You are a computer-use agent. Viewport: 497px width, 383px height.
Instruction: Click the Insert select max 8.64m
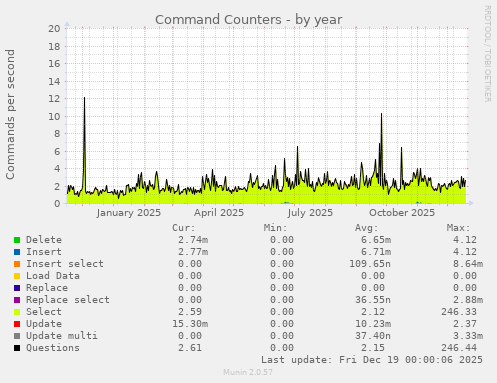click(468, 264)
